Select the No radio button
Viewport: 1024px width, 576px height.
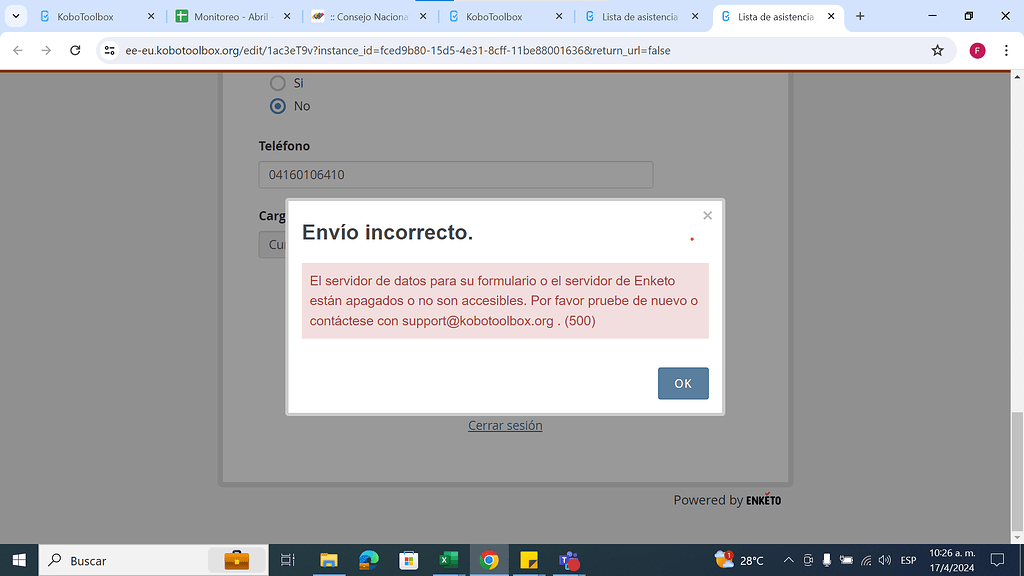[277, 106]
